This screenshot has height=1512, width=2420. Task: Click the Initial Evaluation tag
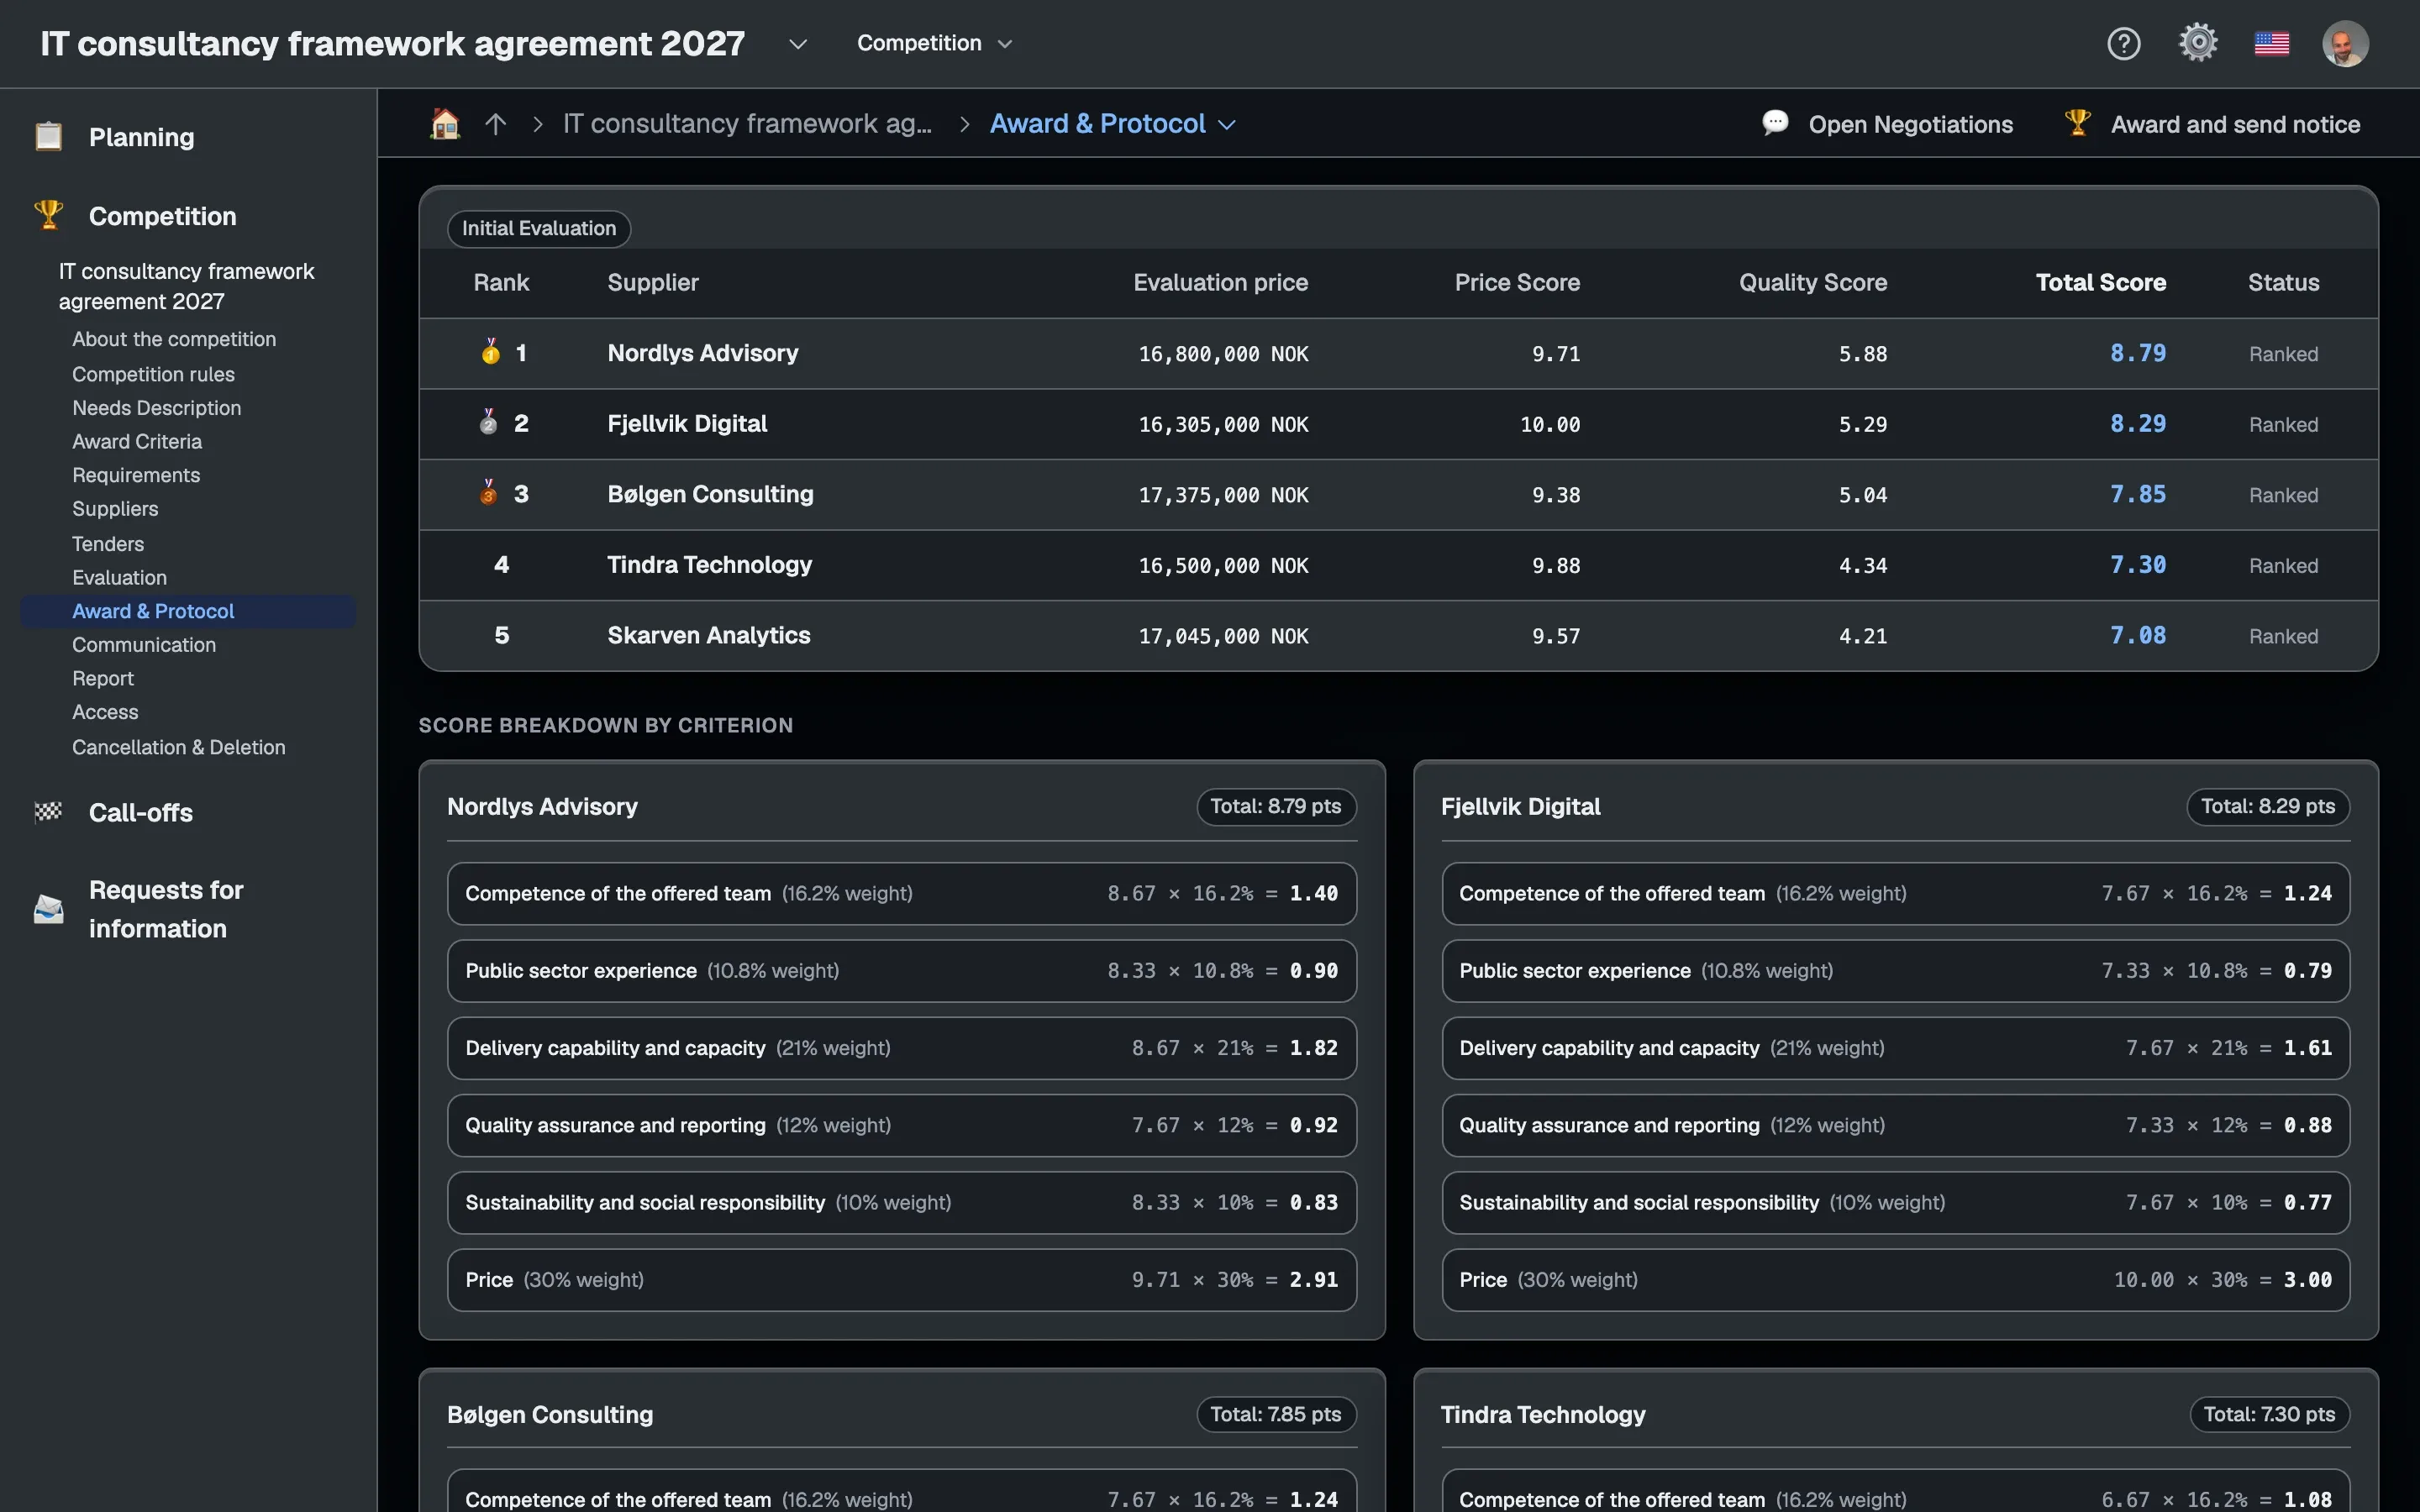tap(539, 228)
